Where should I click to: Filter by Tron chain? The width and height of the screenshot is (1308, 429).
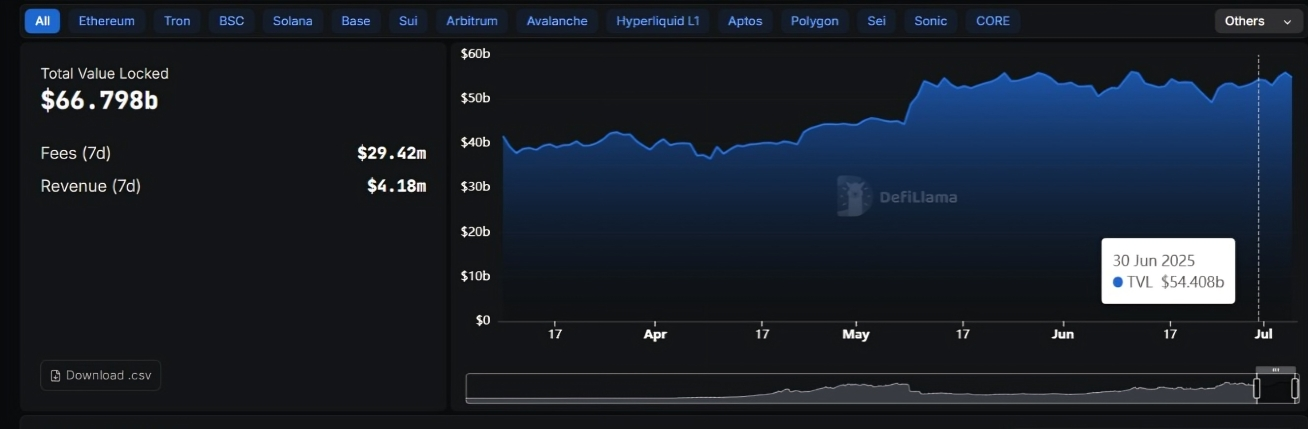click(177, 21)
